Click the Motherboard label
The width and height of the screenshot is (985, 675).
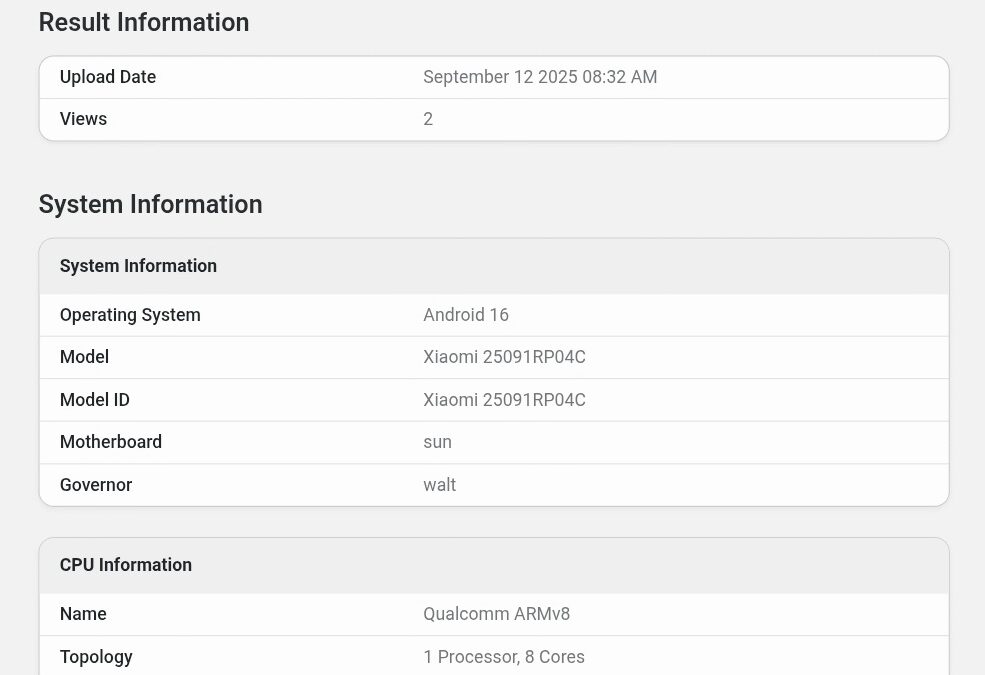pyautogui.click(x=111, y=442)
